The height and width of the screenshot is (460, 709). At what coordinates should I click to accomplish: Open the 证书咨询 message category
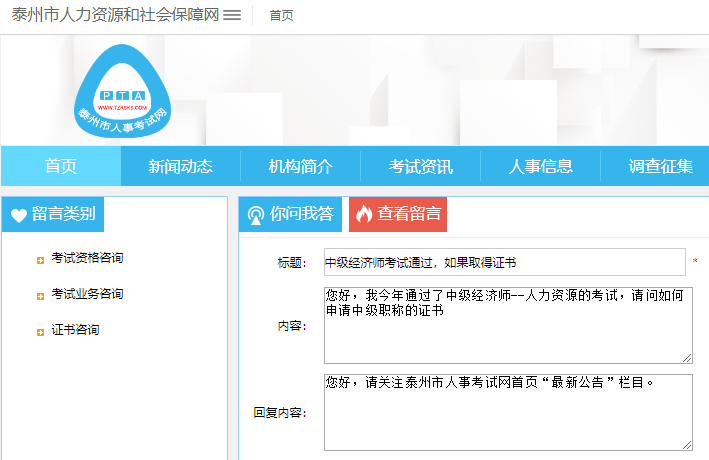tap(76, 330)
